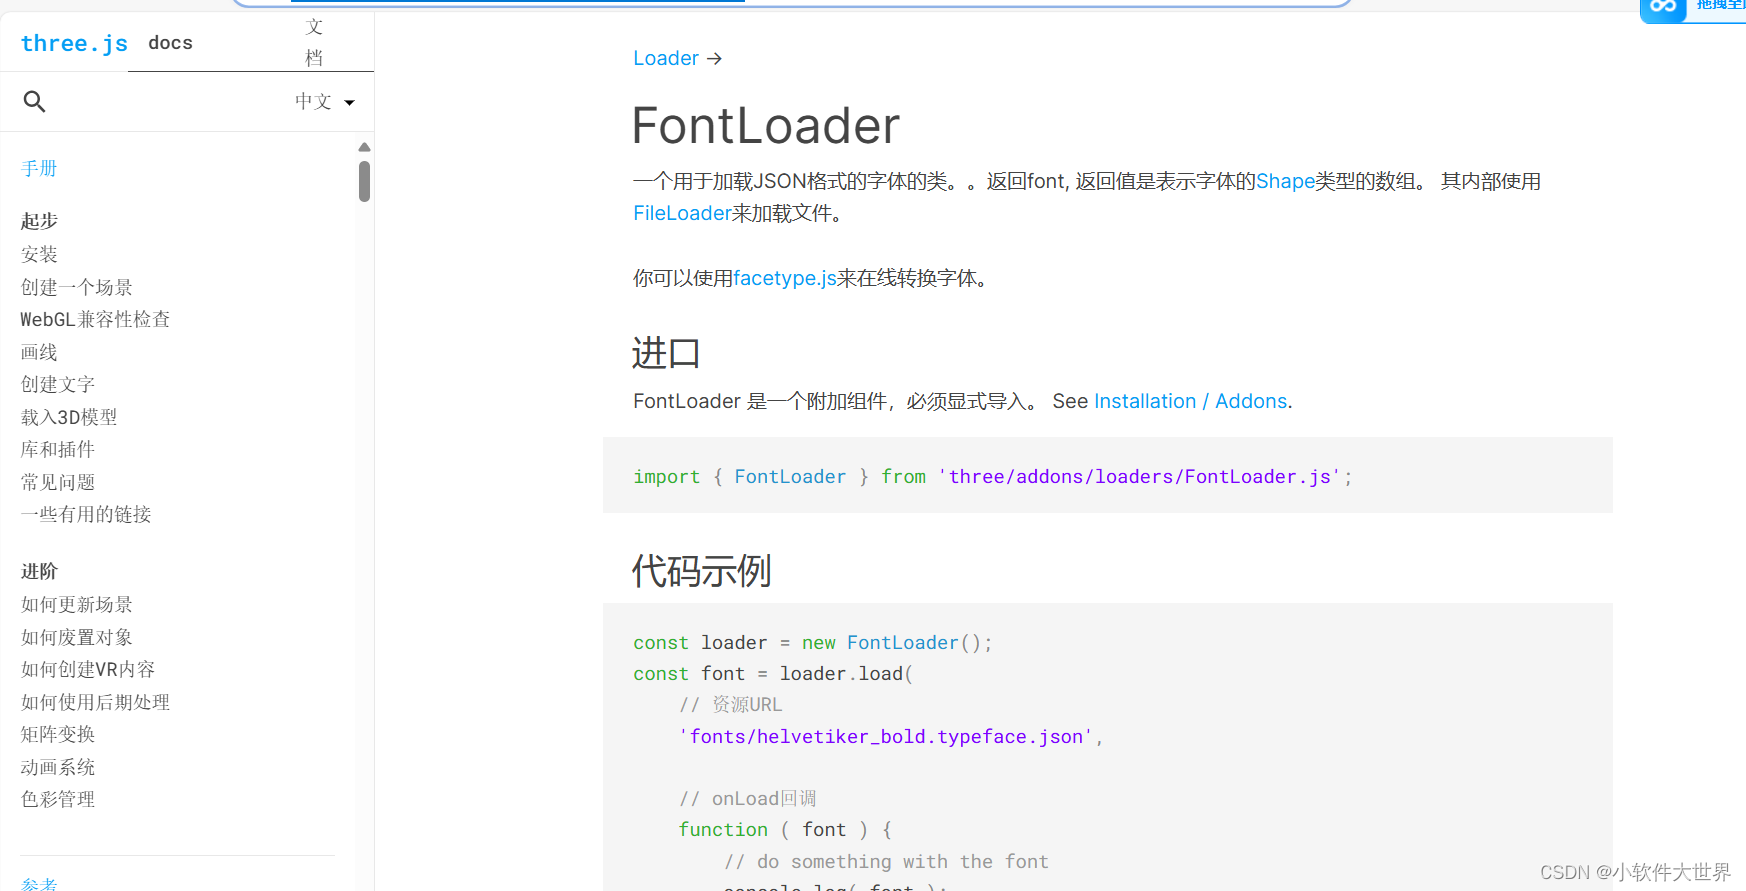Click the const loader code line
Screen dimensions: 1746x891
(x=812, y=643)
